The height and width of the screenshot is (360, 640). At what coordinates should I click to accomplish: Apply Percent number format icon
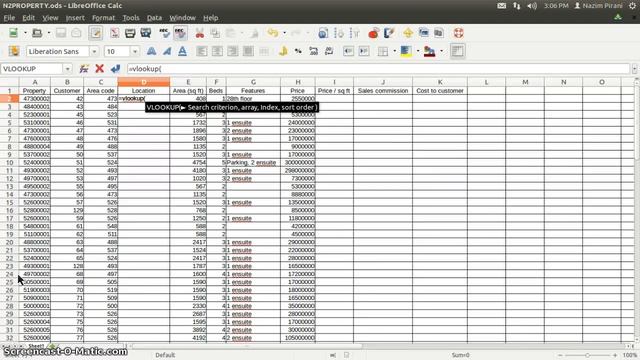(x=298, y=51)
